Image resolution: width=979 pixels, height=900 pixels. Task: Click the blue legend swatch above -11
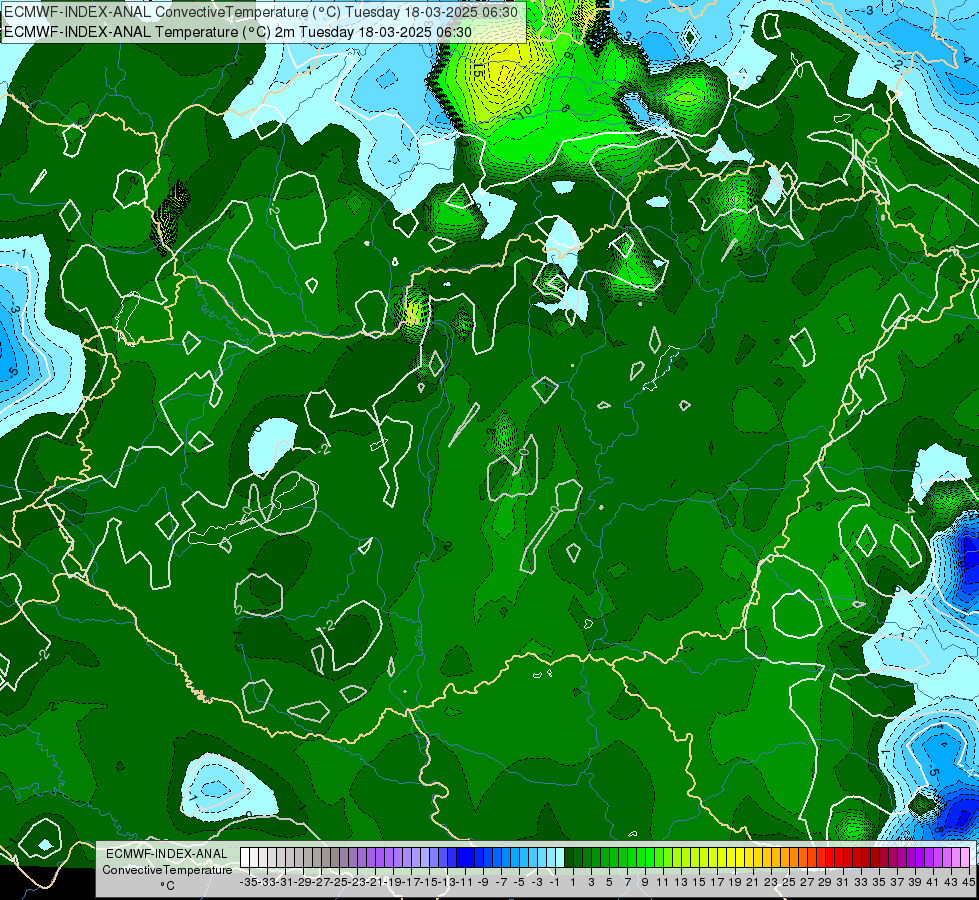click(461, 857)
